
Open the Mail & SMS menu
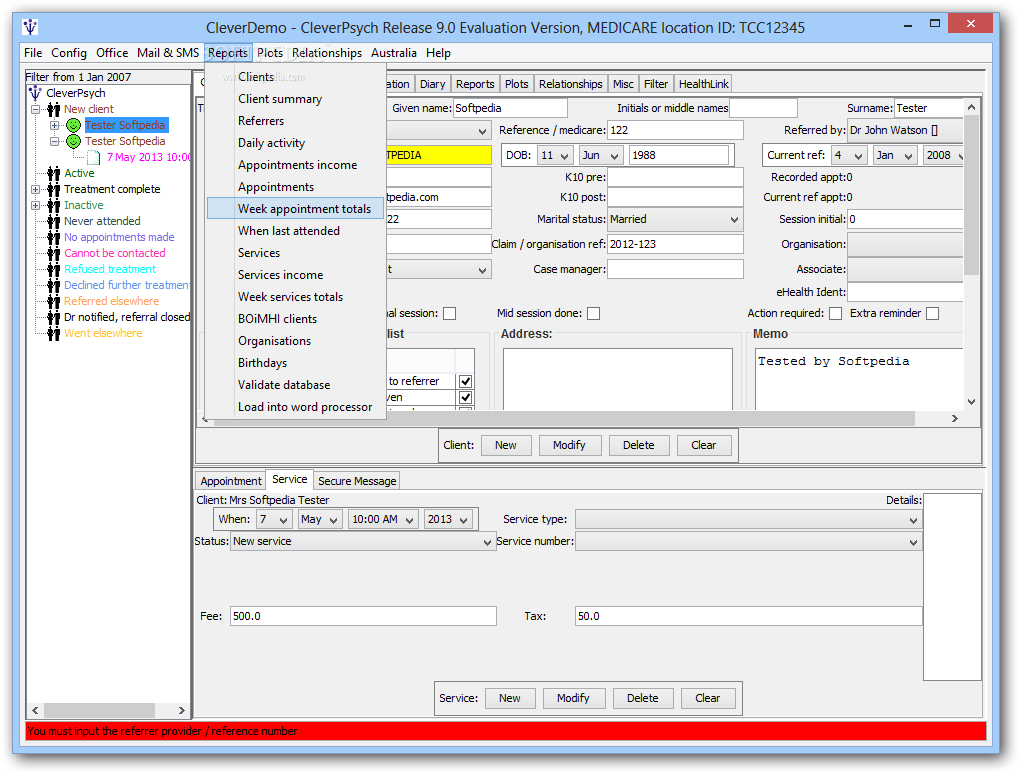coord(168,53)
